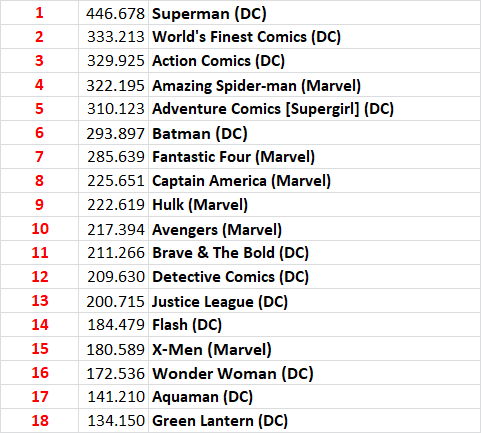481x433 pixels.
Task: Click the Adventure Comics [Supergirl] (DC) cell
Action: pos(314,109)
